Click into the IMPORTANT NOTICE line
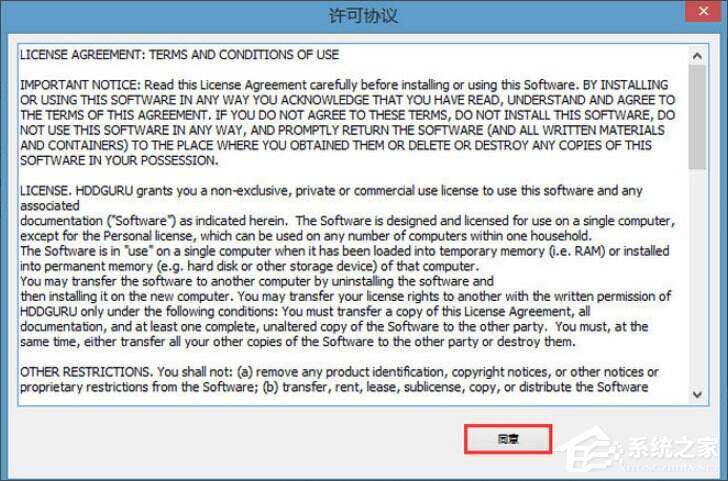Screen dimensions: 728x481 [344, 85]
